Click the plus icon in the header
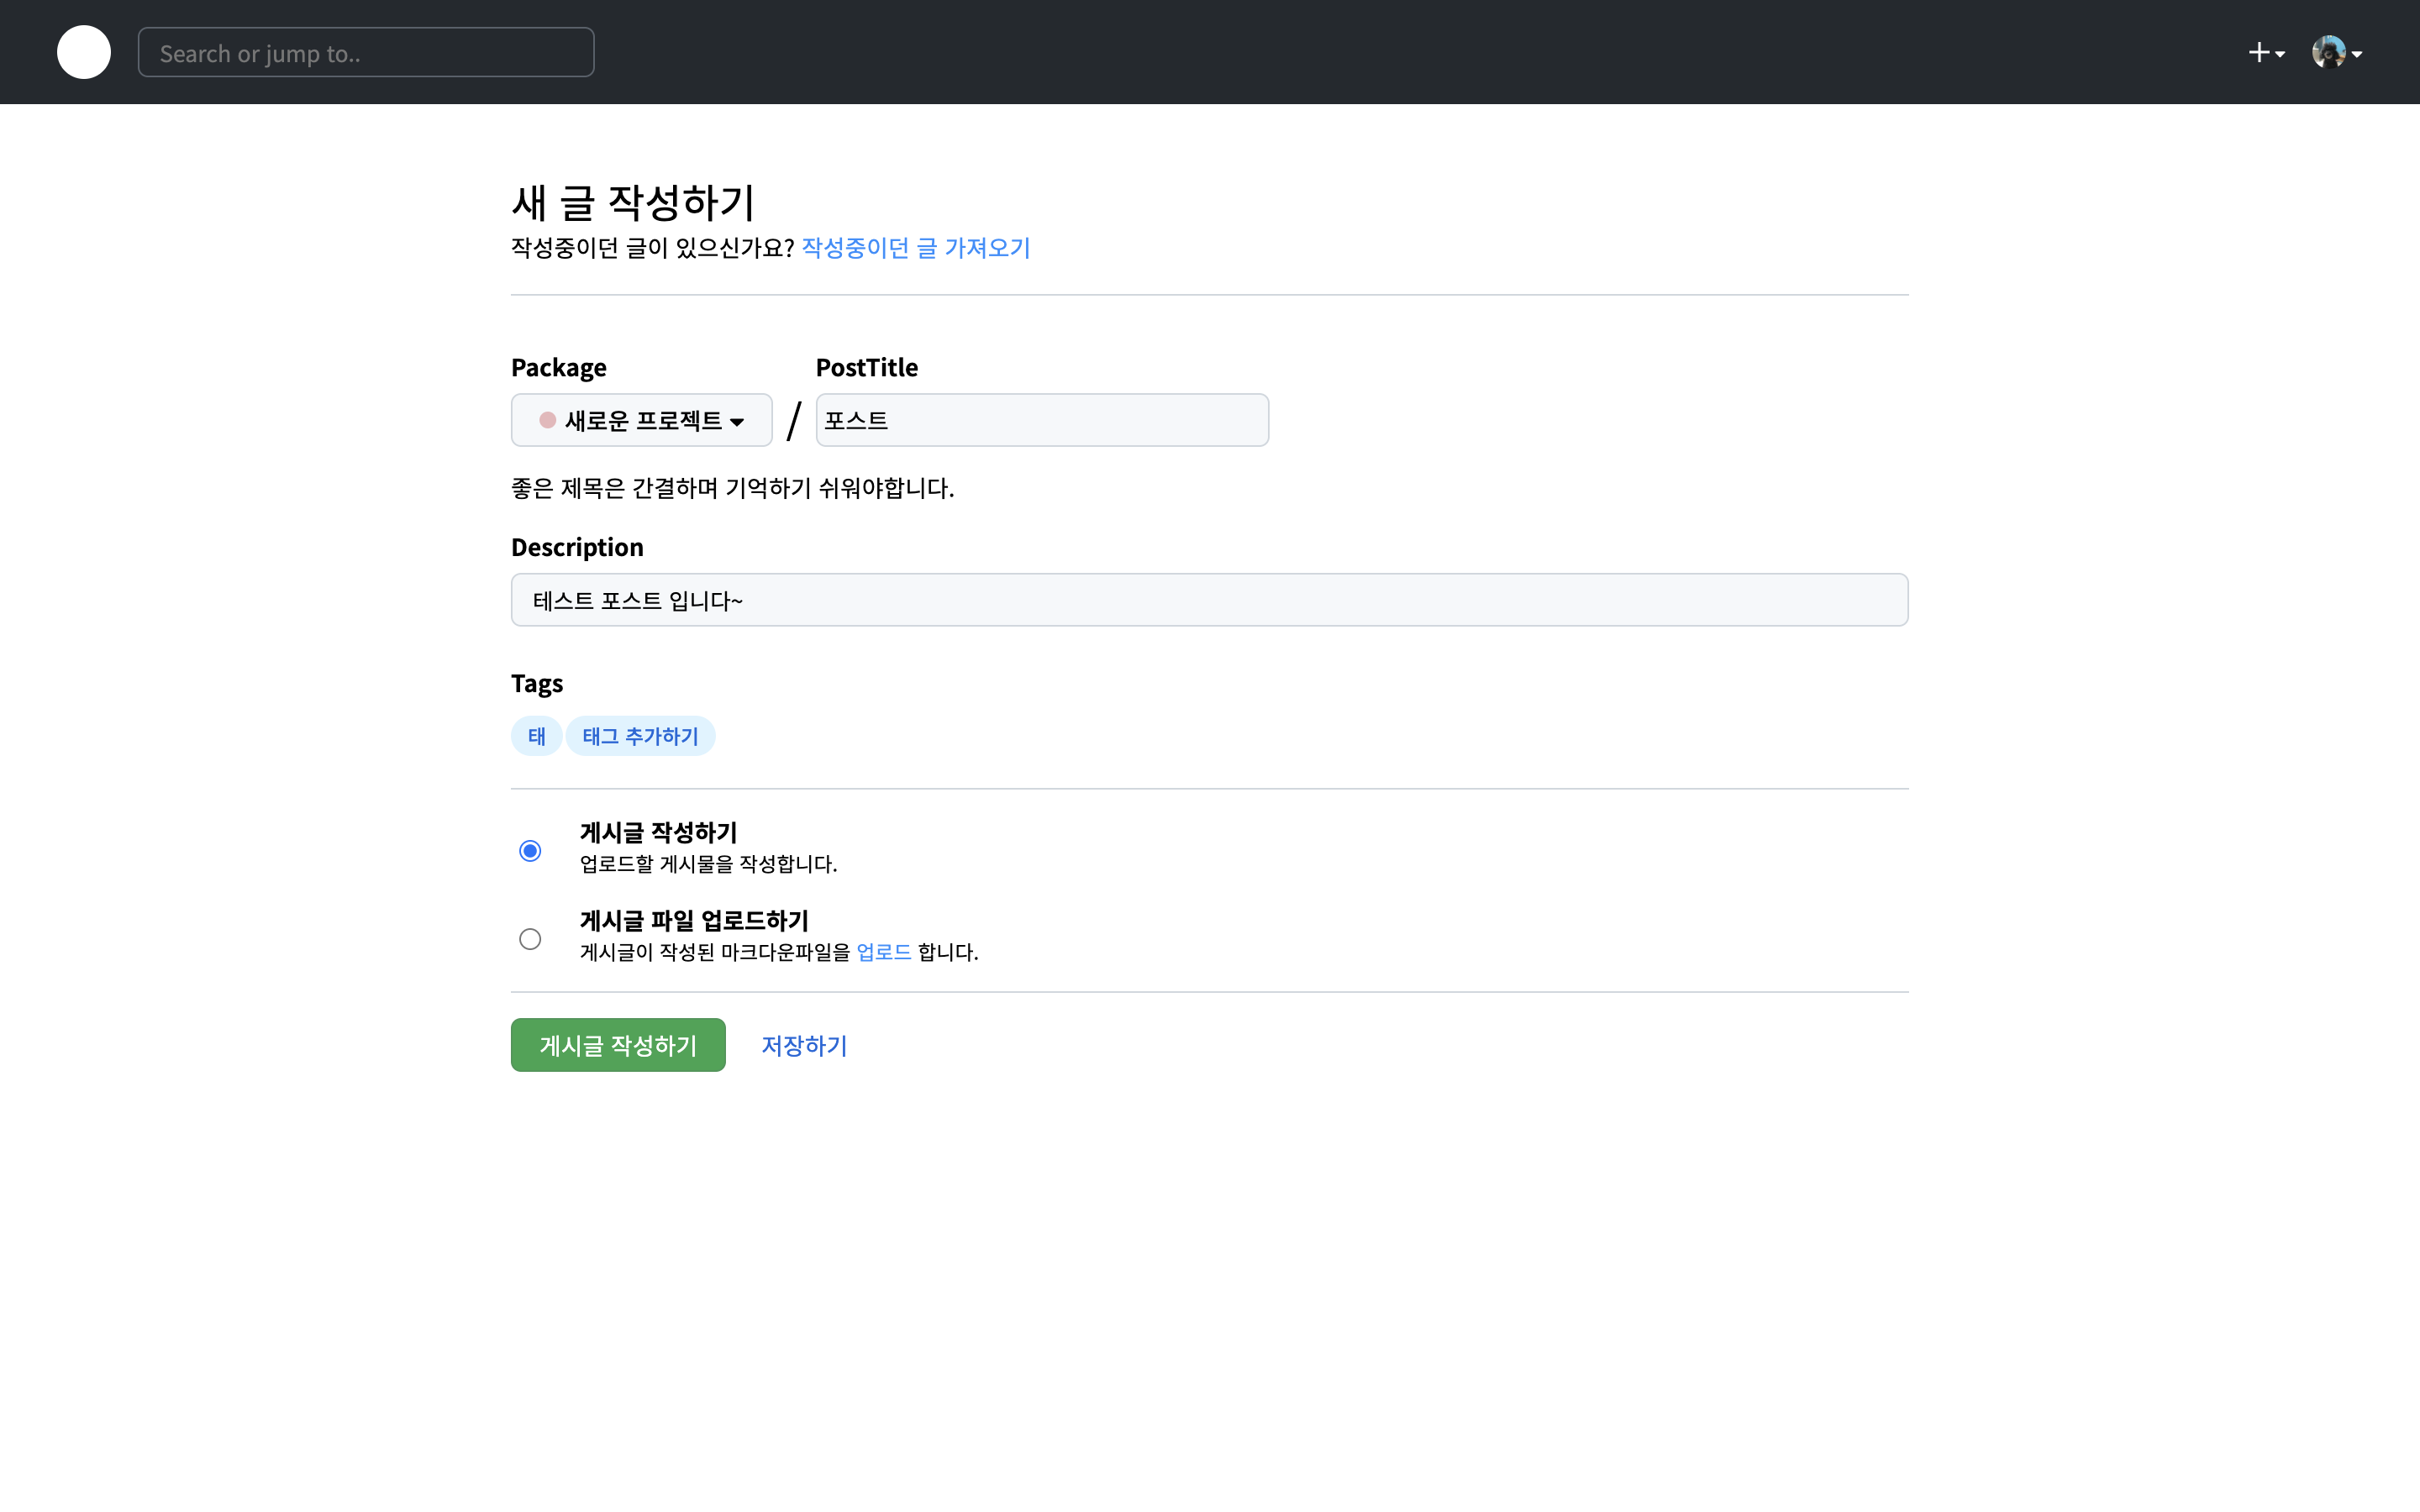Image resolution: width=2420 pixels, height=1512 pixels. [x=2258, y=52]
